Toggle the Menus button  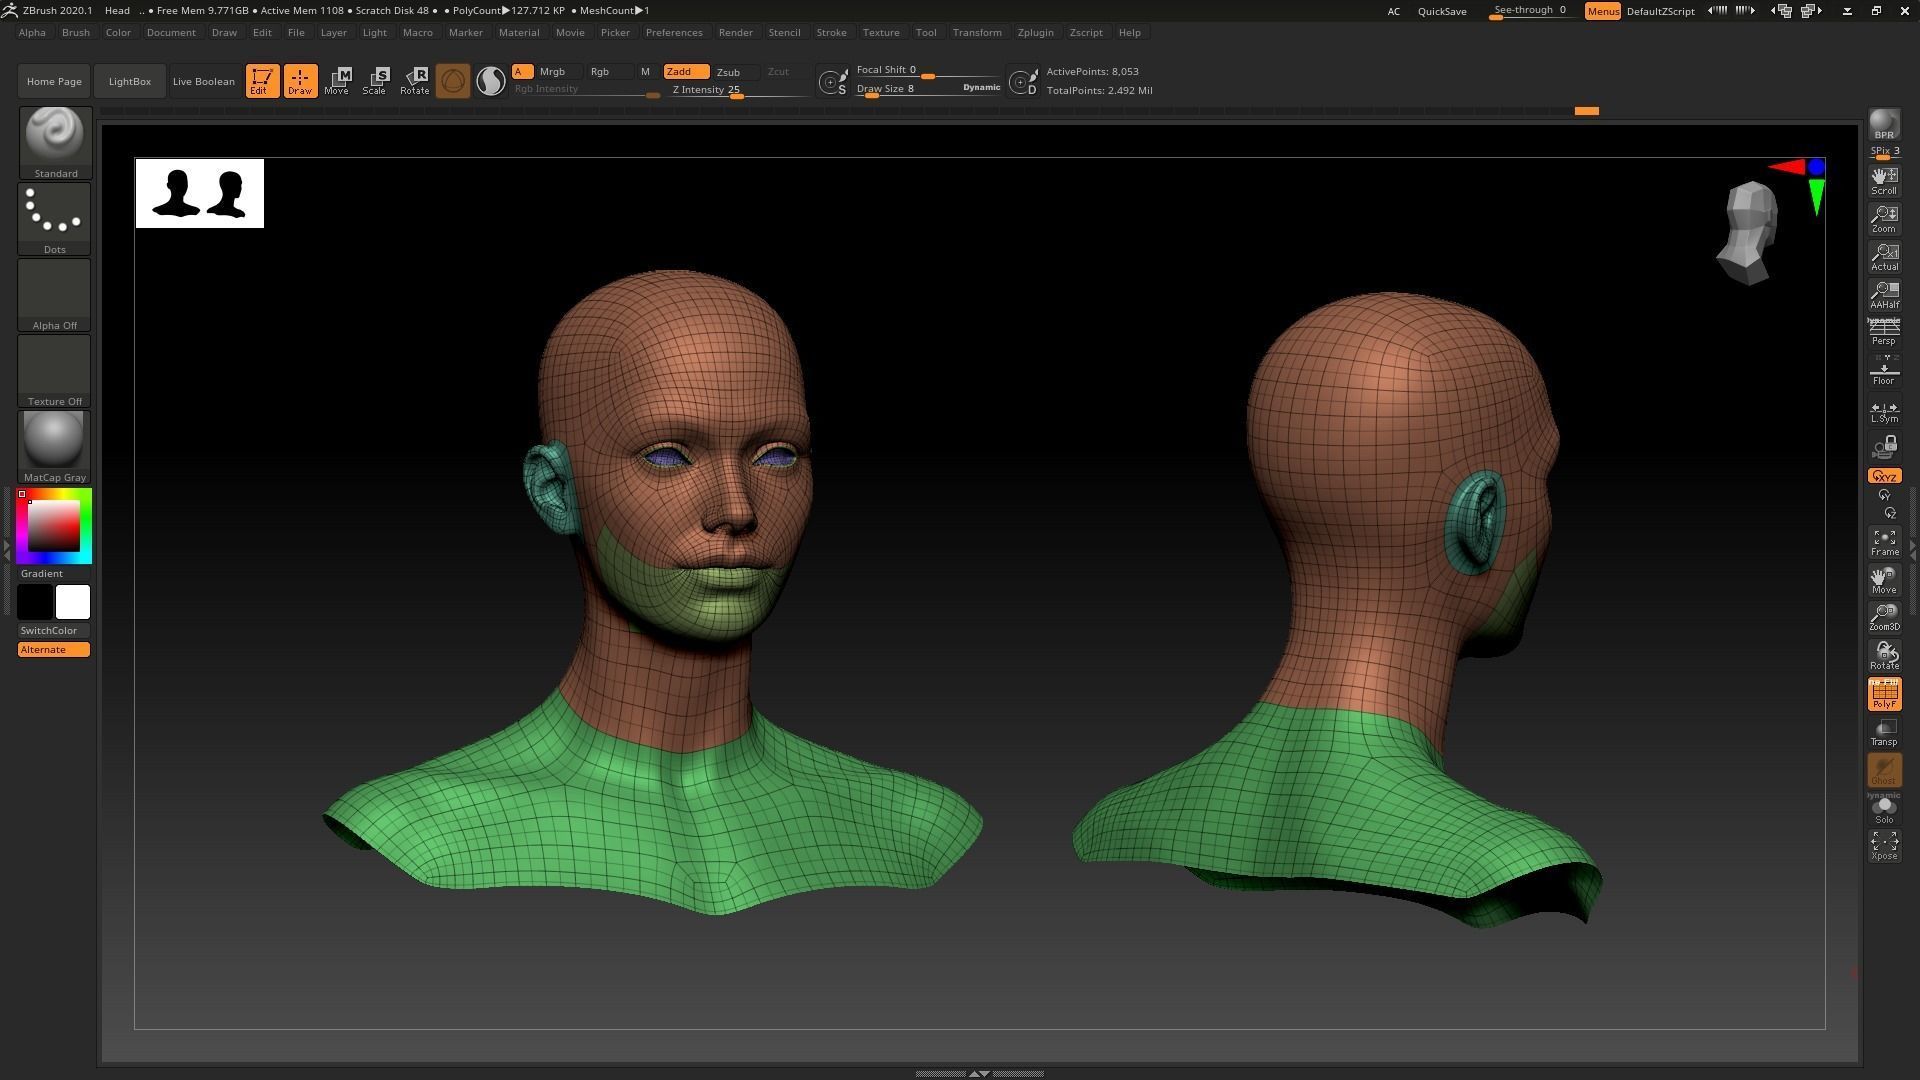click(1602, 11)
